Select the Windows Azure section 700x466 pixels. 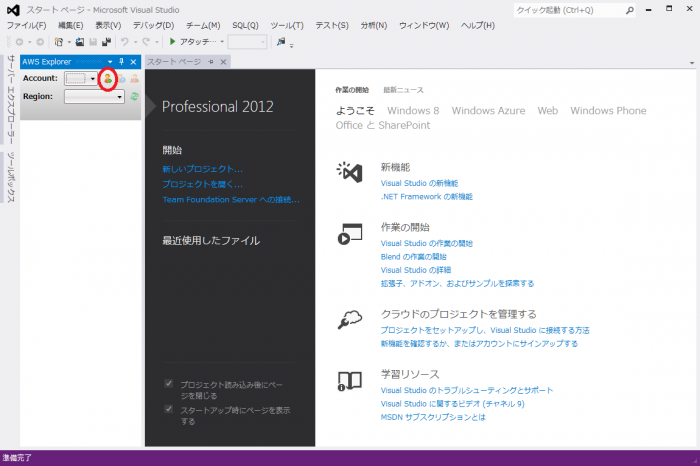488,110
